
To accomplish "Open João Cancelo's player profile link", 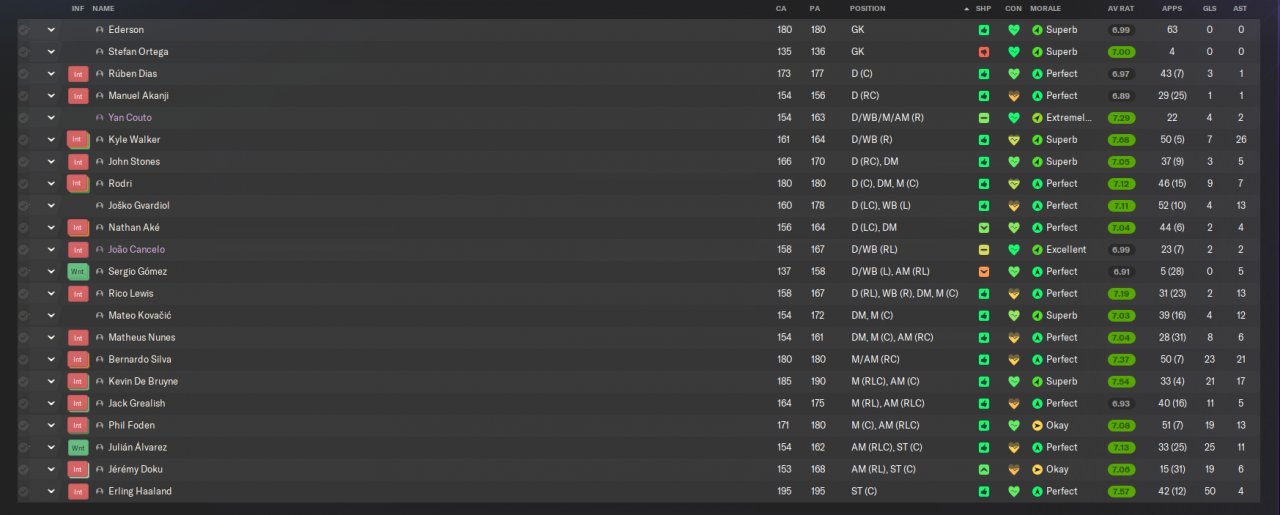I will click(136, 250).
